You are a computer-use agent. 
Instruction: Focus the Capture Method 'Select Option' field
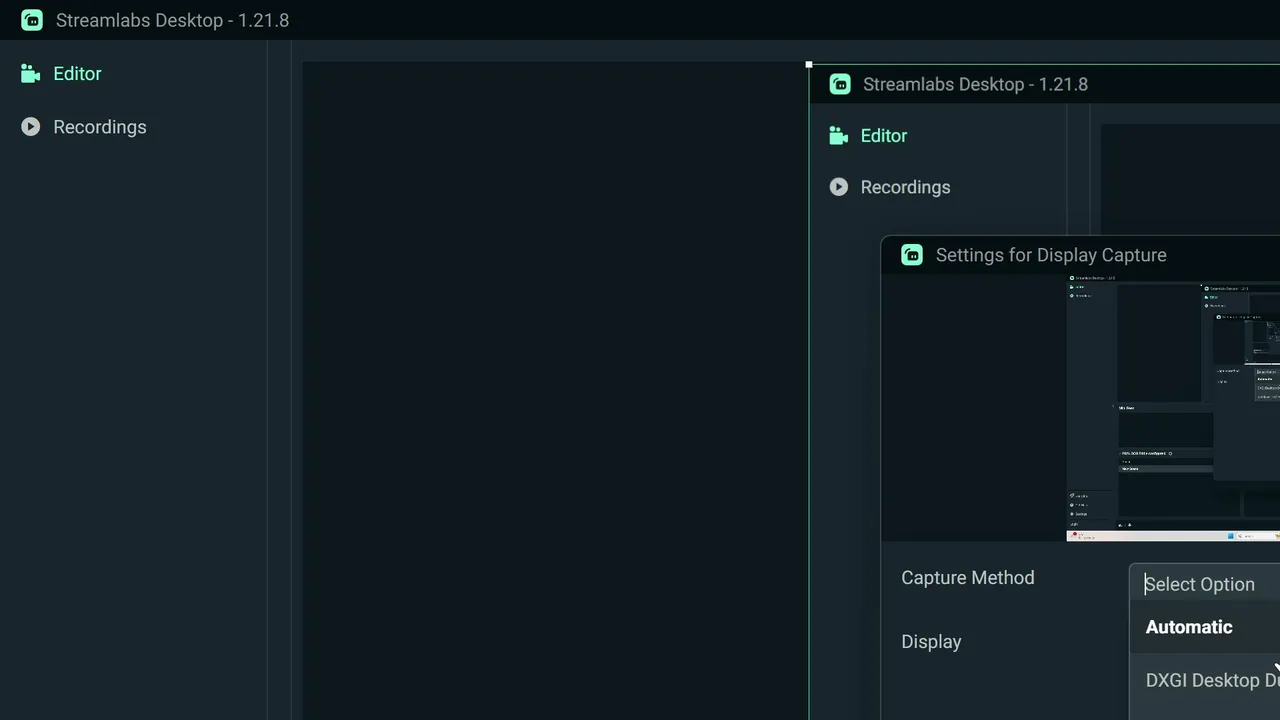[1205, 584]
